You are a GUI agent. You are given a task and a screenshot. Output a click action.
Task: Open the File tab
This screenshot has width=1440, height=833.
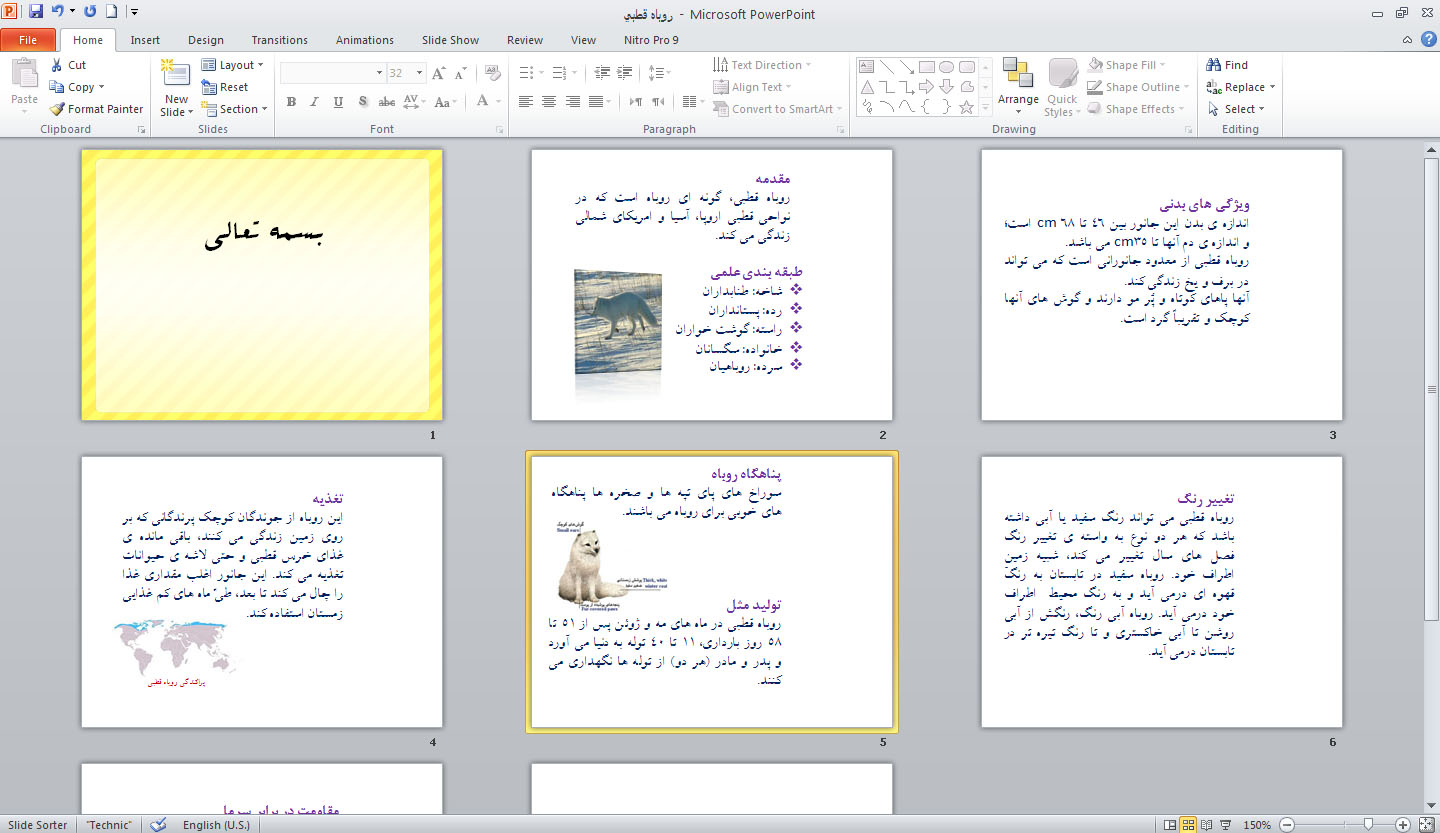pos(28,40)
